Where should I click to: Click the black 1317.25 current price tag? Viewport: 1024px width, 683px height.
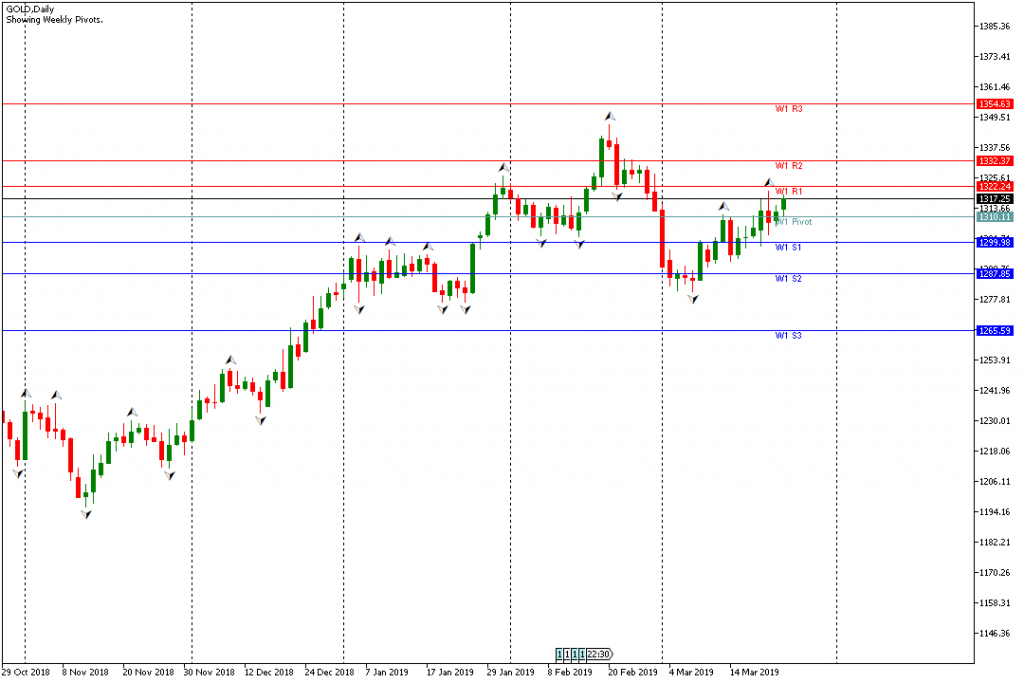point(996,199)
